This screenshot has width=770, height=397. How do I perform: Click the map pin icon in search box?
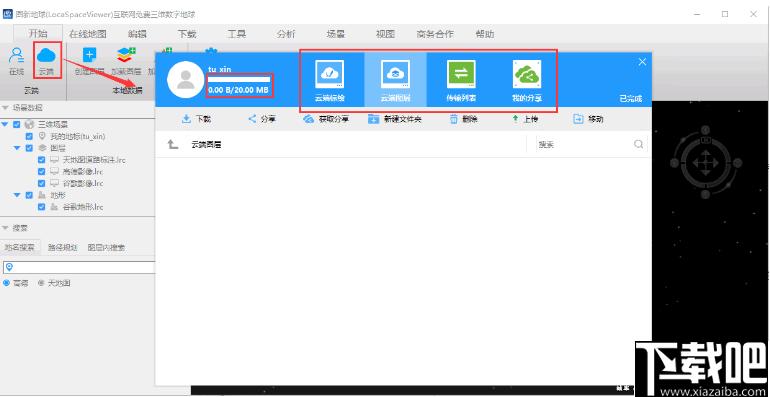pyautogui.click(x=9, y=267)
